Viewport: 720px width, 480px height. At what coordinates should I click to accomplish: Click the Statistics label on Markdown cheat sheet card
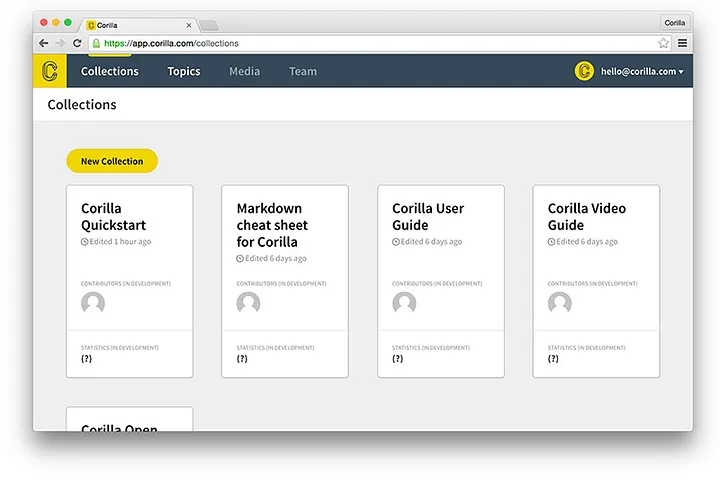click(x=276, y=348)
